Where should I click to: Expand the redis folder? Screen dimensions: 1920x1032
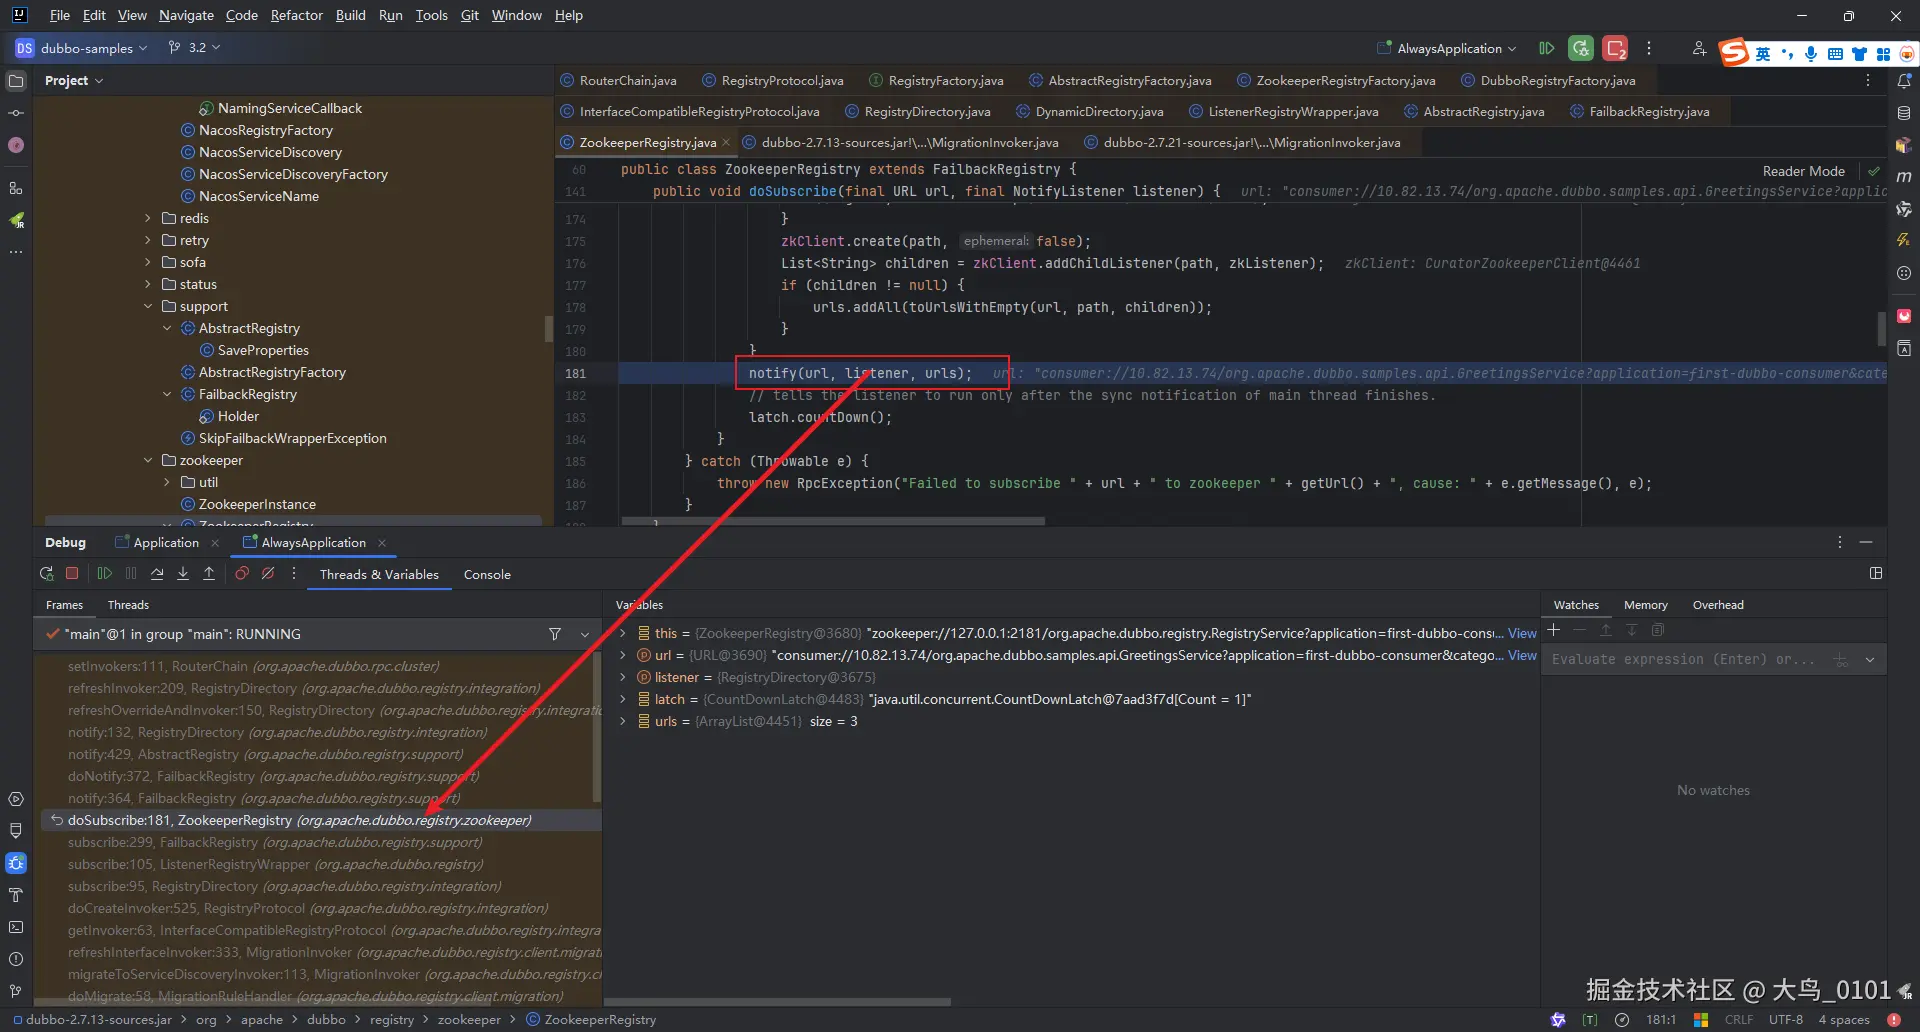[148, 218]
